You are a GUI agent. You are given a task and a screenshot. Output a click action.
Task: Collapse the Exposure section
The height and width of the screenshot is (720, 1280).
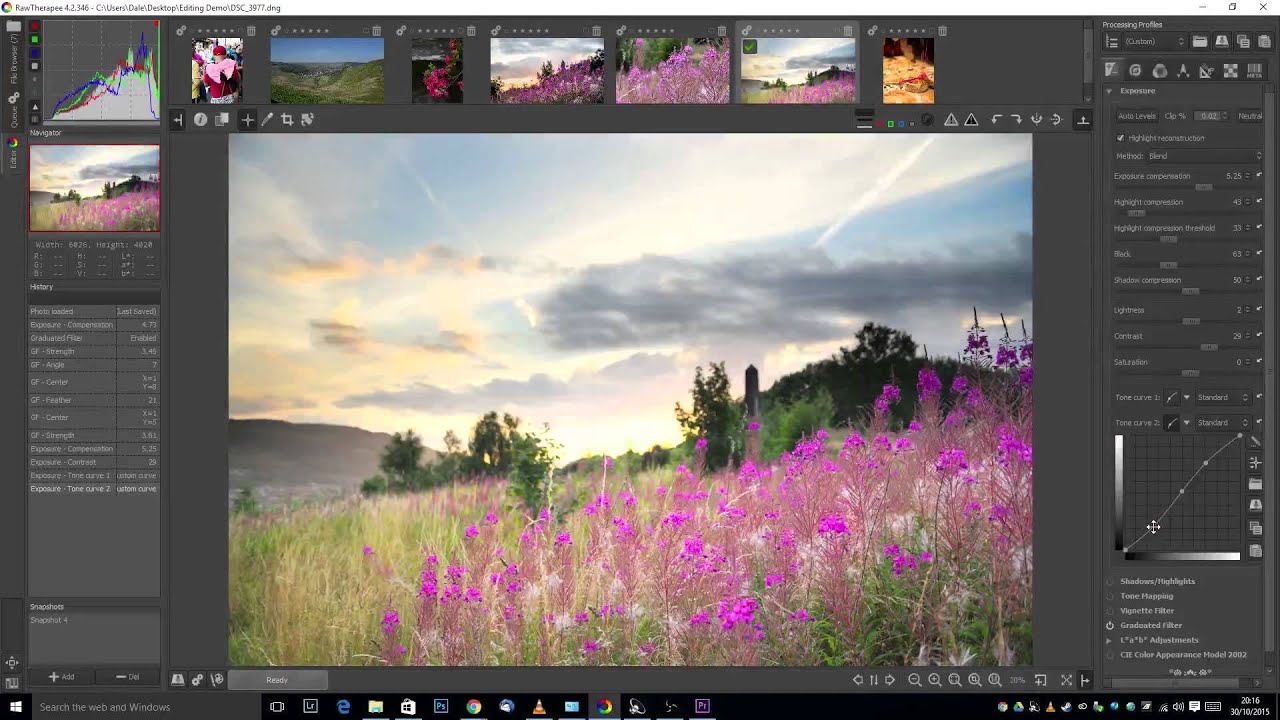(1109, 91)
